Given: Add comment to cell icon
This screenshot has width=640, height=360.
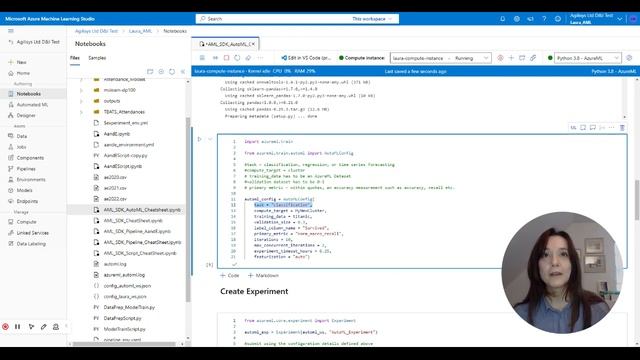Looking at the screenshot, I should [593, 128].
